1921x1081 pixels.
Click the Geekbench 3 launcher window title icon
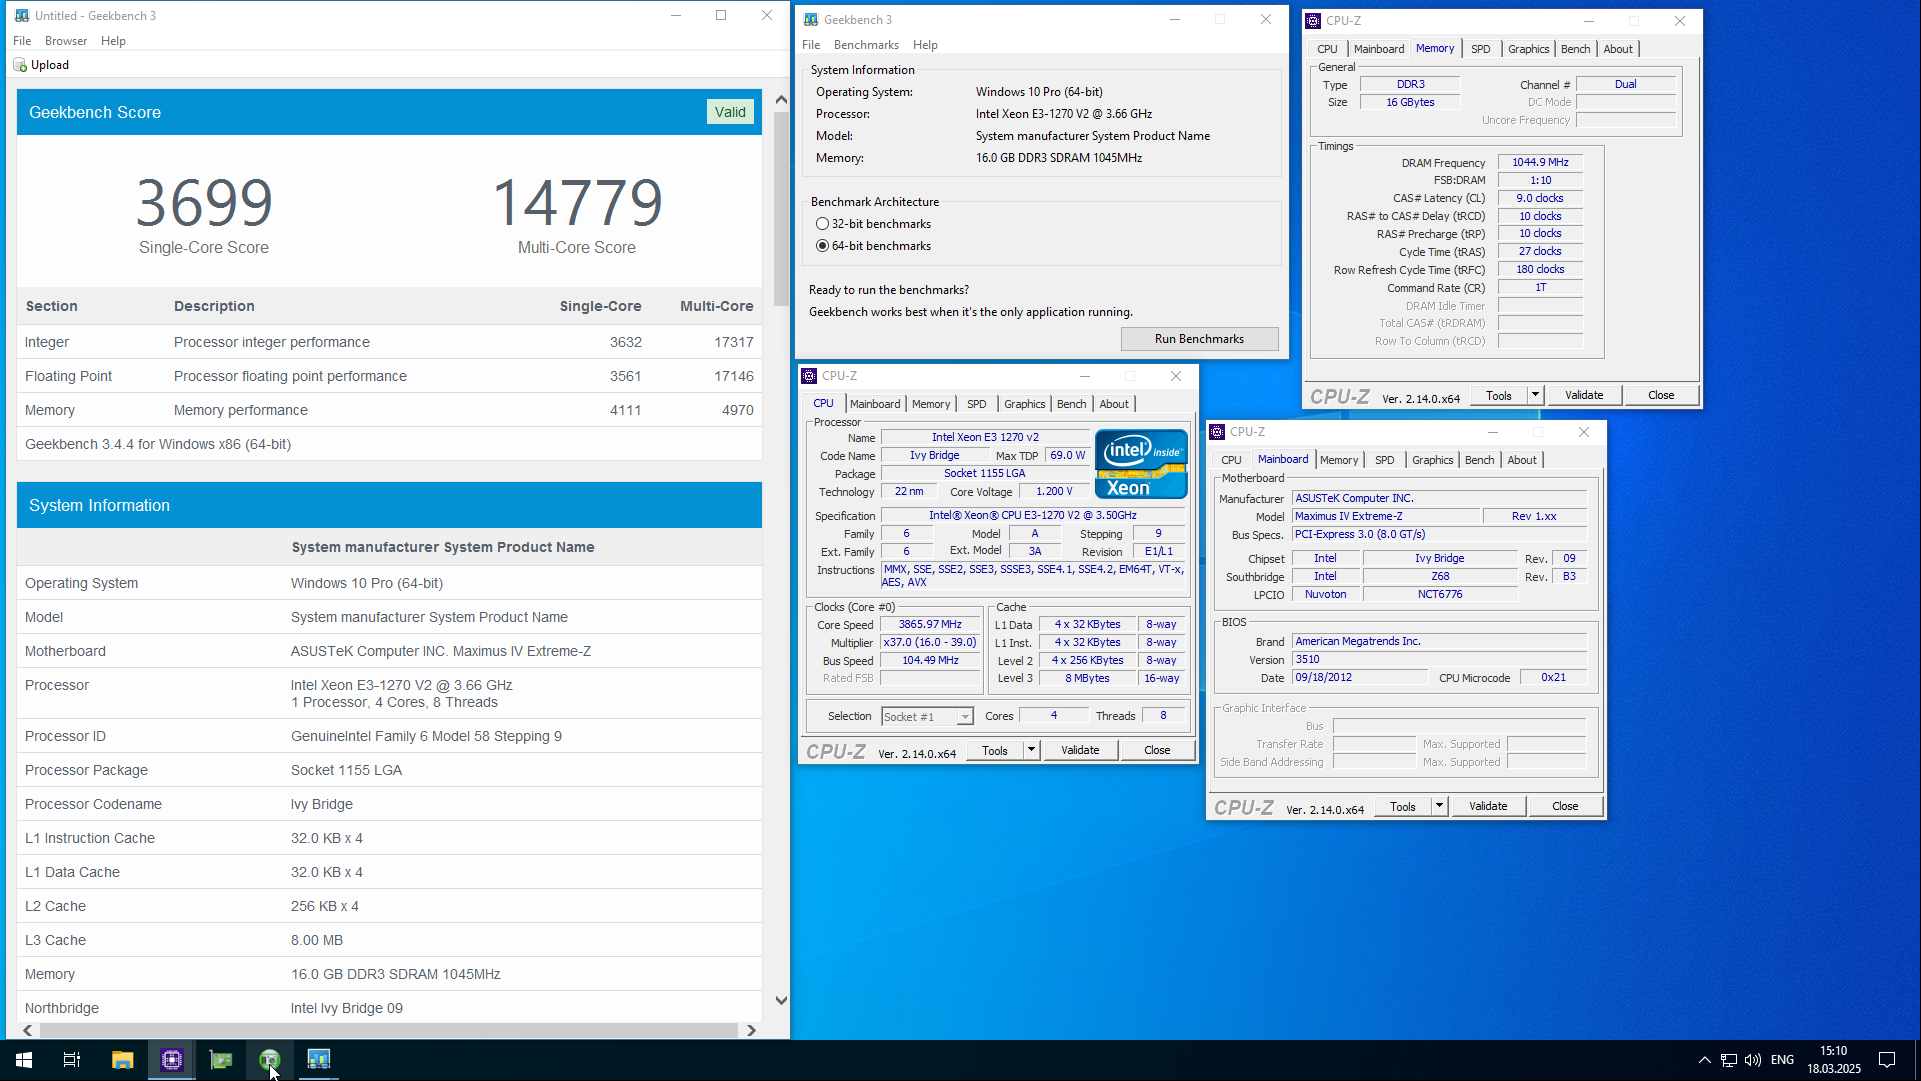[x=811, y=20]
